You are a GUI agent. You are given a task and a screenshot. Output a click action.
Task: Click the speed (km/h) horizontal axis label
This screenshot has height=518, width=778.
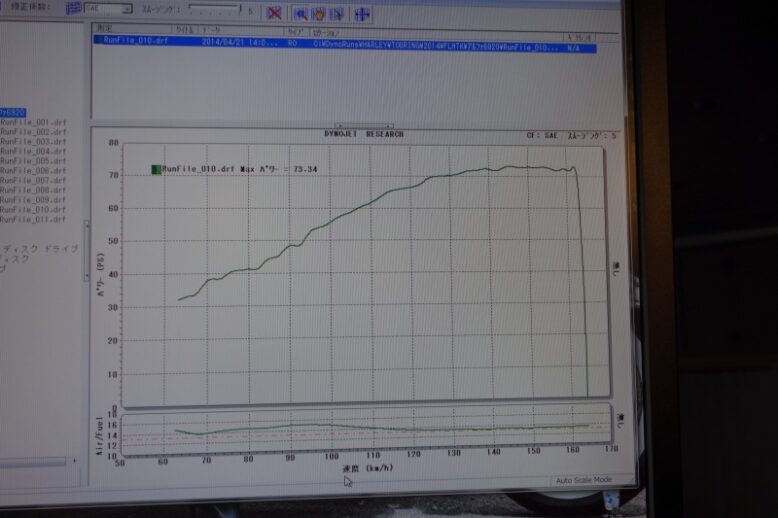coord(366,468)
